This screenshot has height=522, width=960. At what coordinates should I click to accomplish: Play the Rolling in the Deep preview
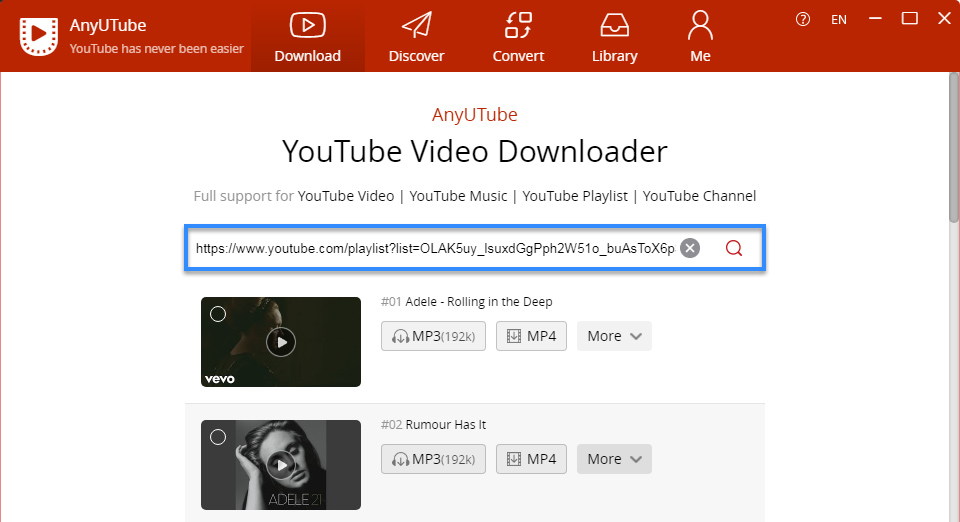(281, 342)
